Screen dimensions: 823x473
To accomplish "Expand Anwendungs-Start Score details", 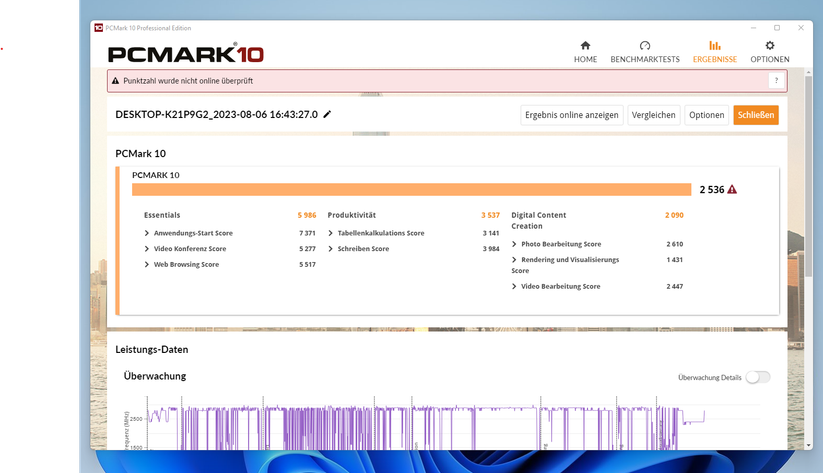I will [x=147, y=233].
